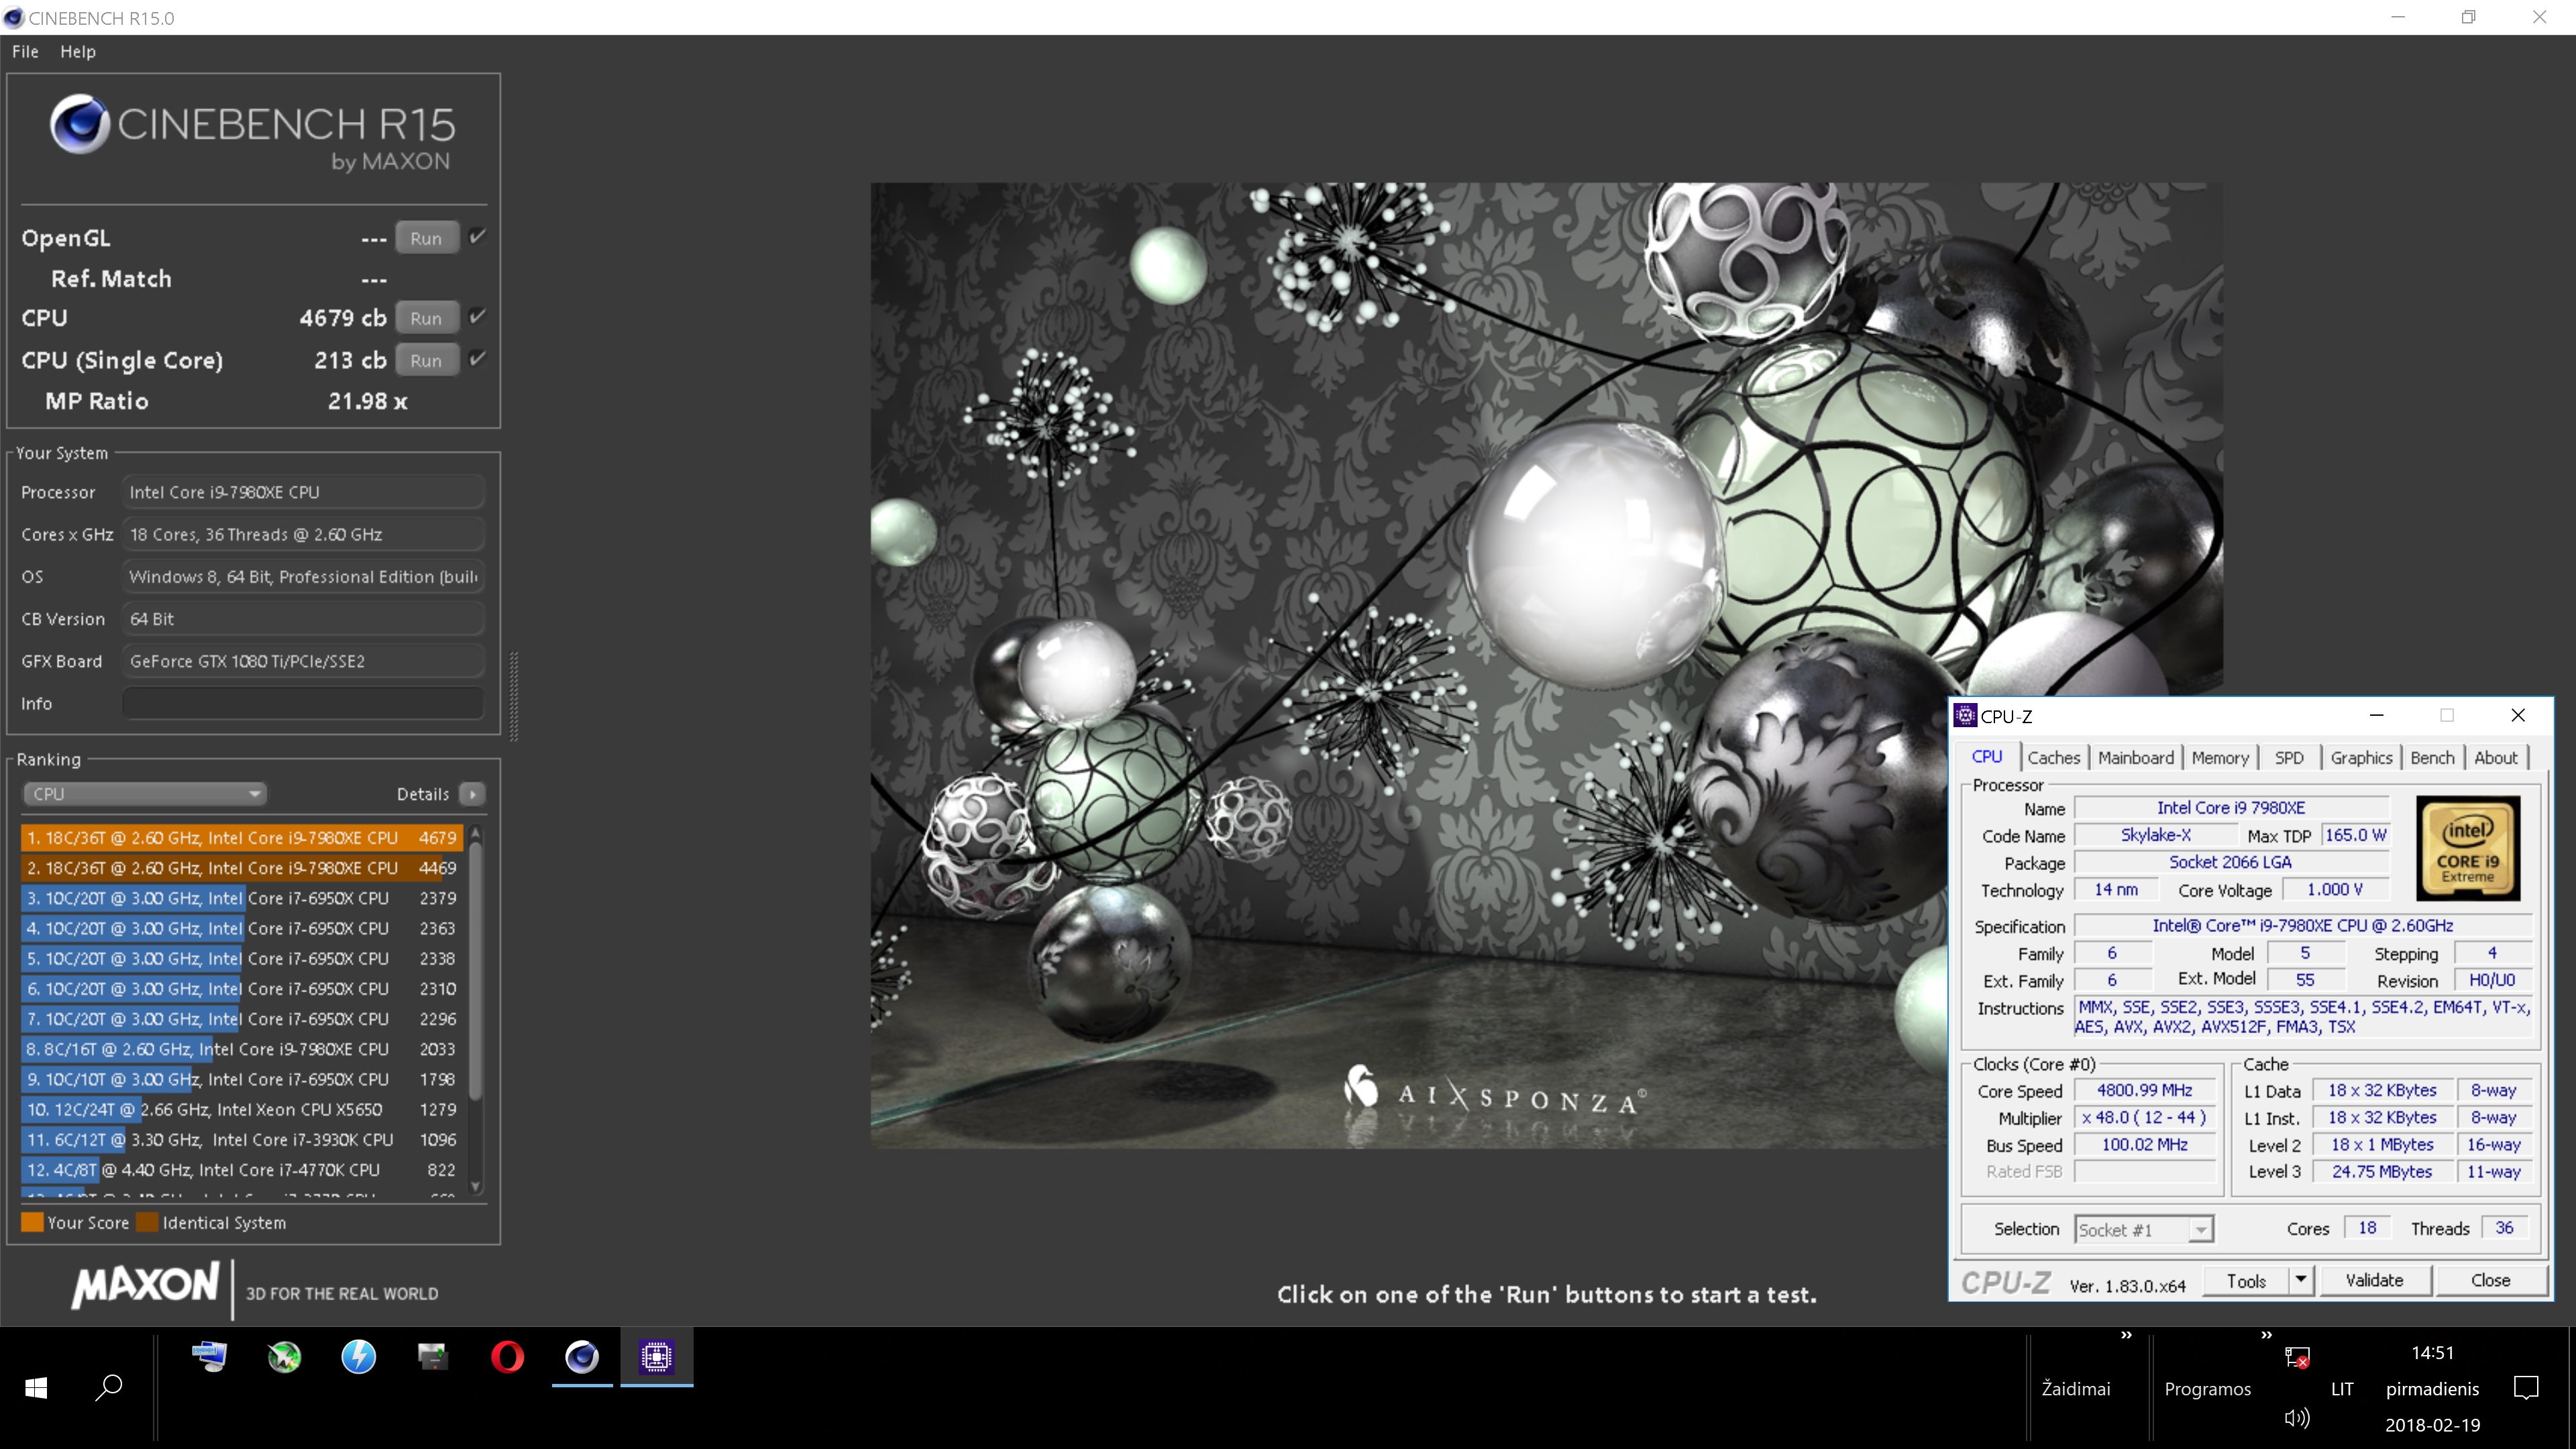
Task: Open the computer monitor taskbar icon
Action: (210, 1357)
